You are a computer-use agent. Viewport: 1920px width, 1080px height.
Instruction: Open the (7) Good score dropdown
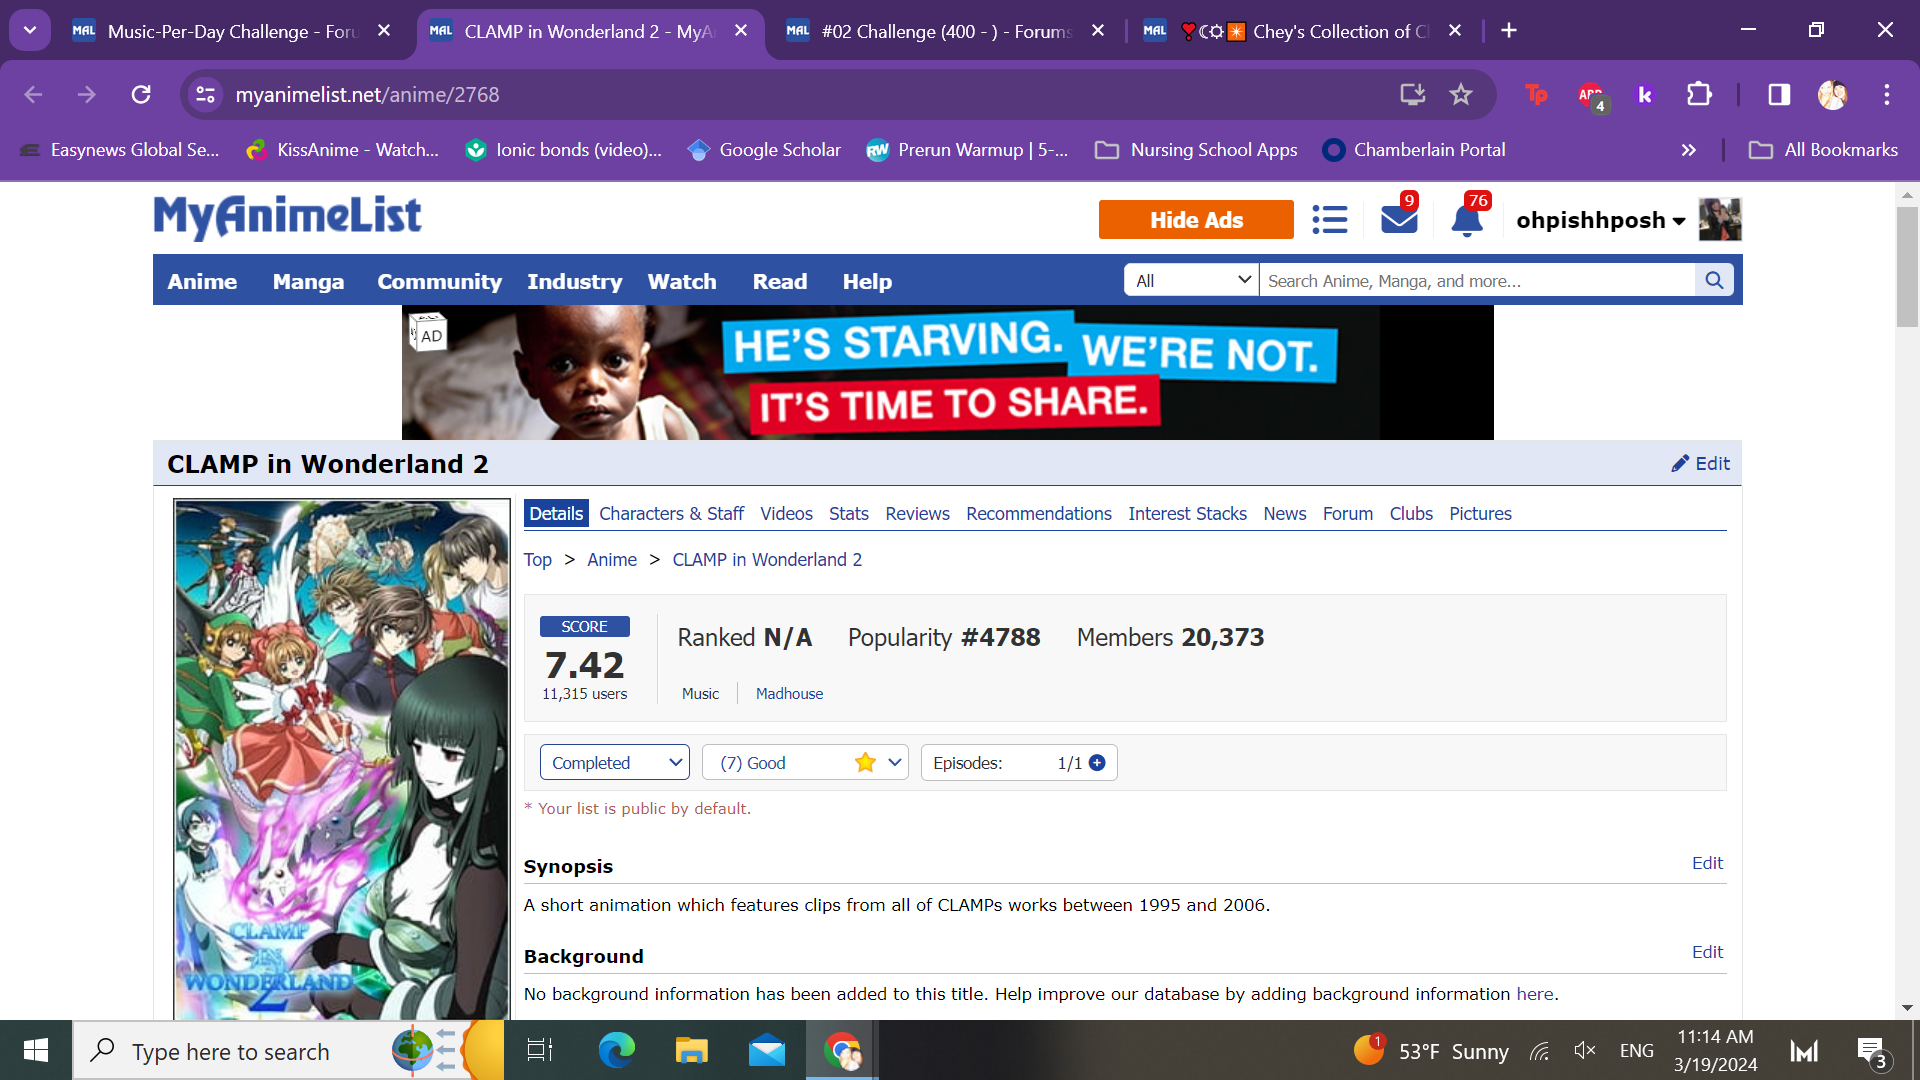tap(804, 763)
